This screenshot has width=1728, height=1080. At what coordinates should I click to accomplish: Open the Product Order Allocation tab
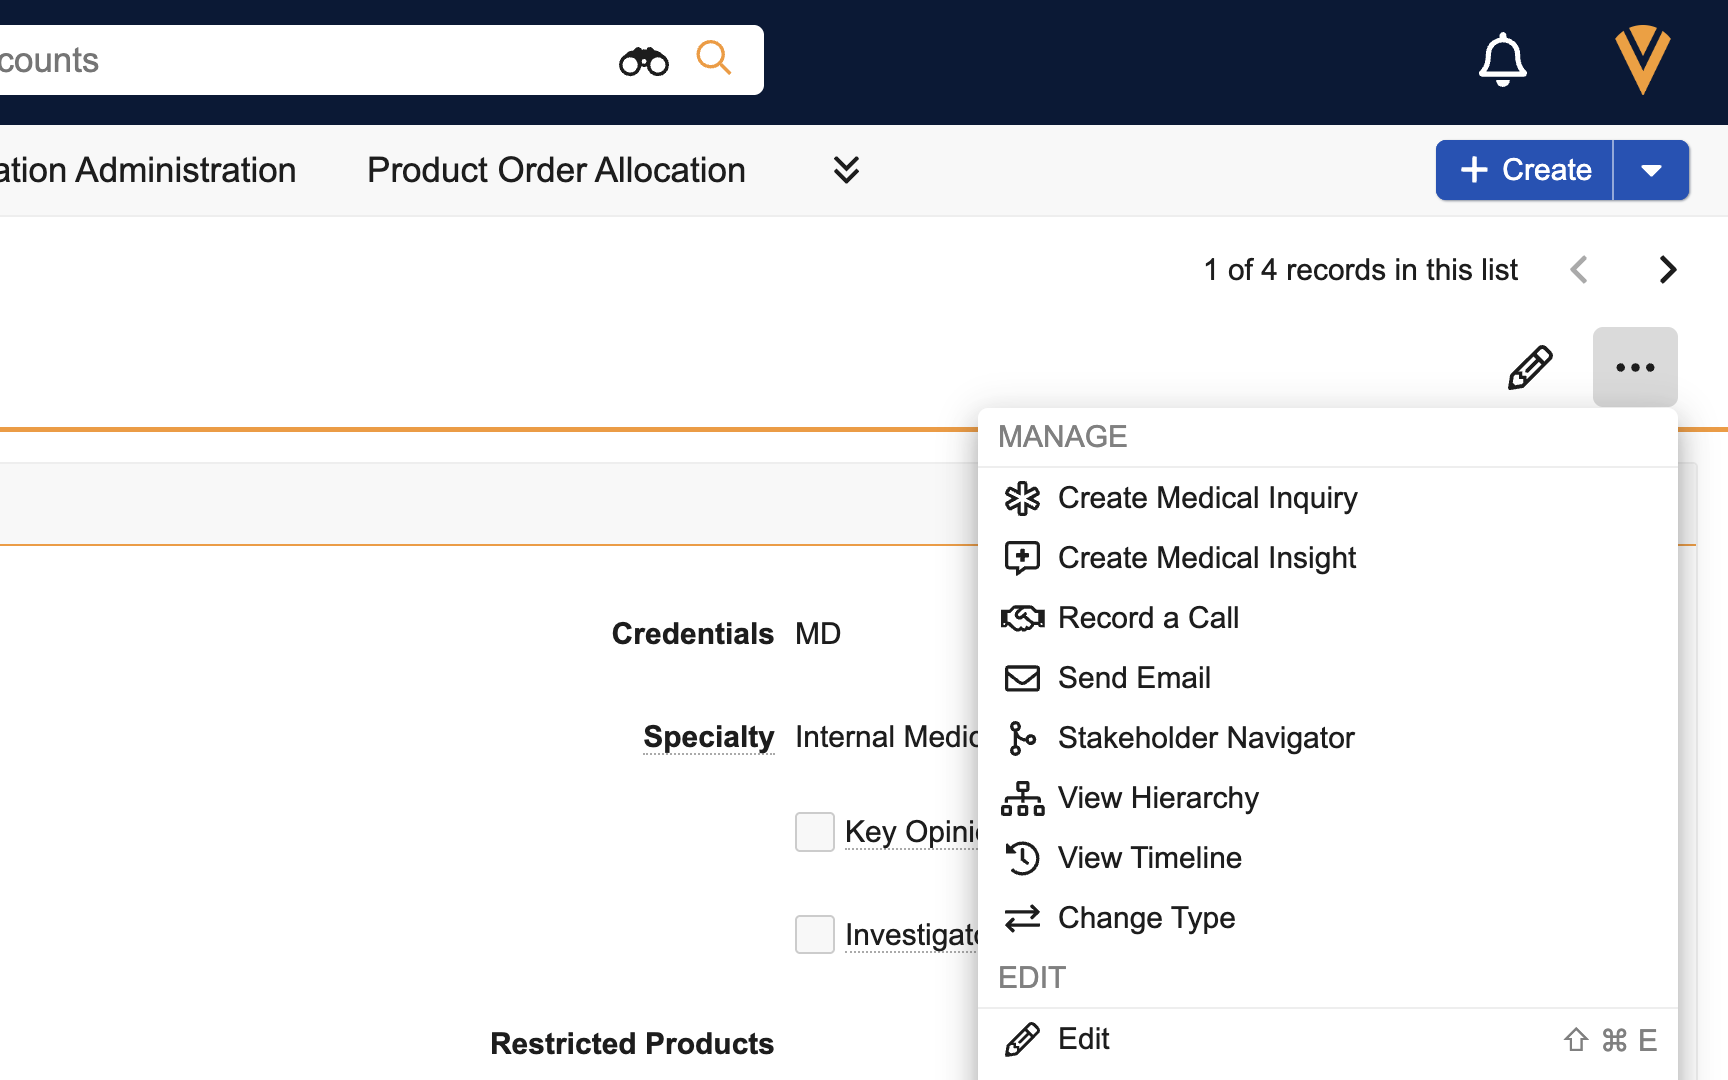556,170
